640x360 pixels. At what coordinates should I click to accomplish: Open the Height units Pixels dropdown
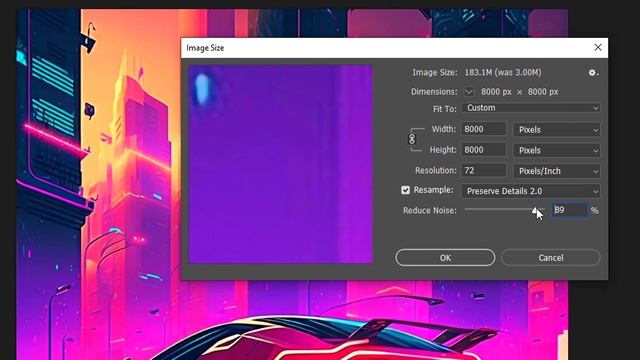pos(557,150)
